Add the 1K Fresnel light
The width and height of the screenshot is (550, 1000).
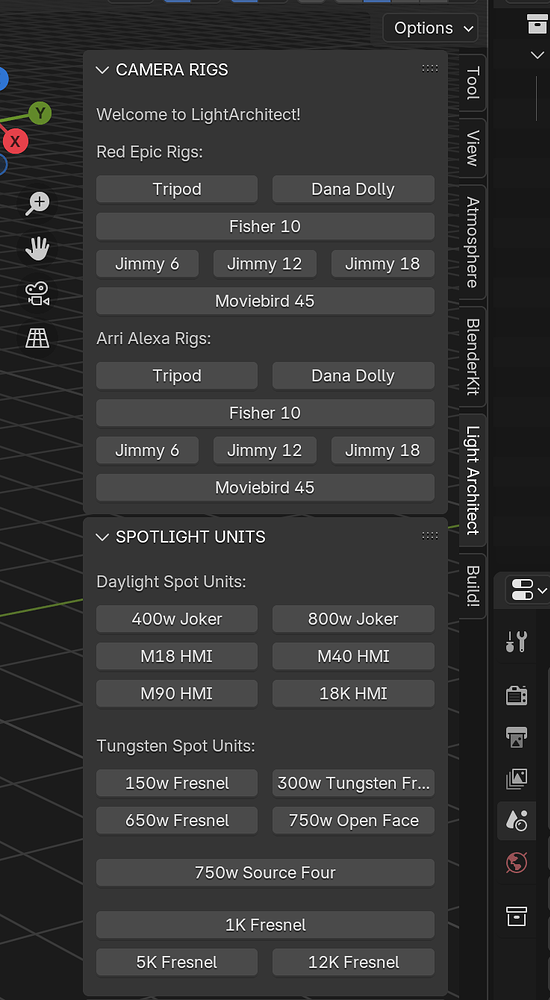265,925
